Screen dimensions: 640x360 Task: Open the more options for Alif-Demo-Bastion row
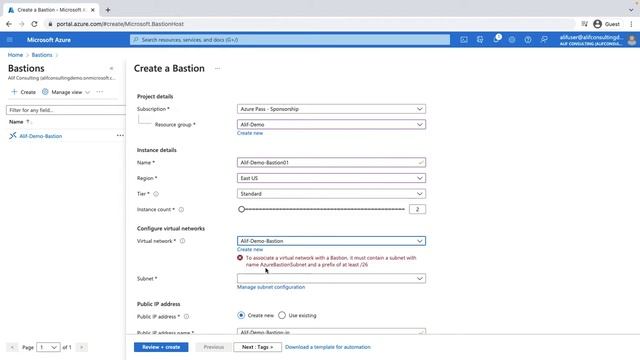[120, 136]
